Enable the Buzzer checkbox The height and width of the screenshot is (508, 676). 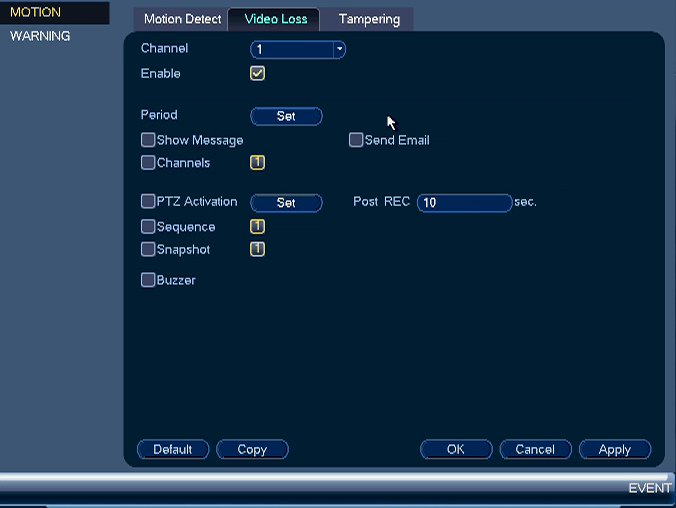point(148,280)
